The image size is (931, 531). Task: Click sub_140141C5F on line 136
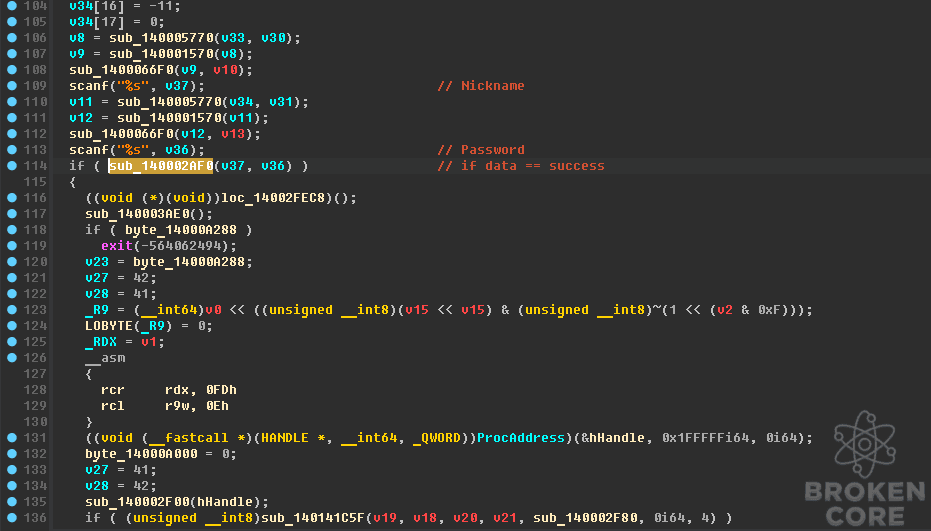[312, 518]
